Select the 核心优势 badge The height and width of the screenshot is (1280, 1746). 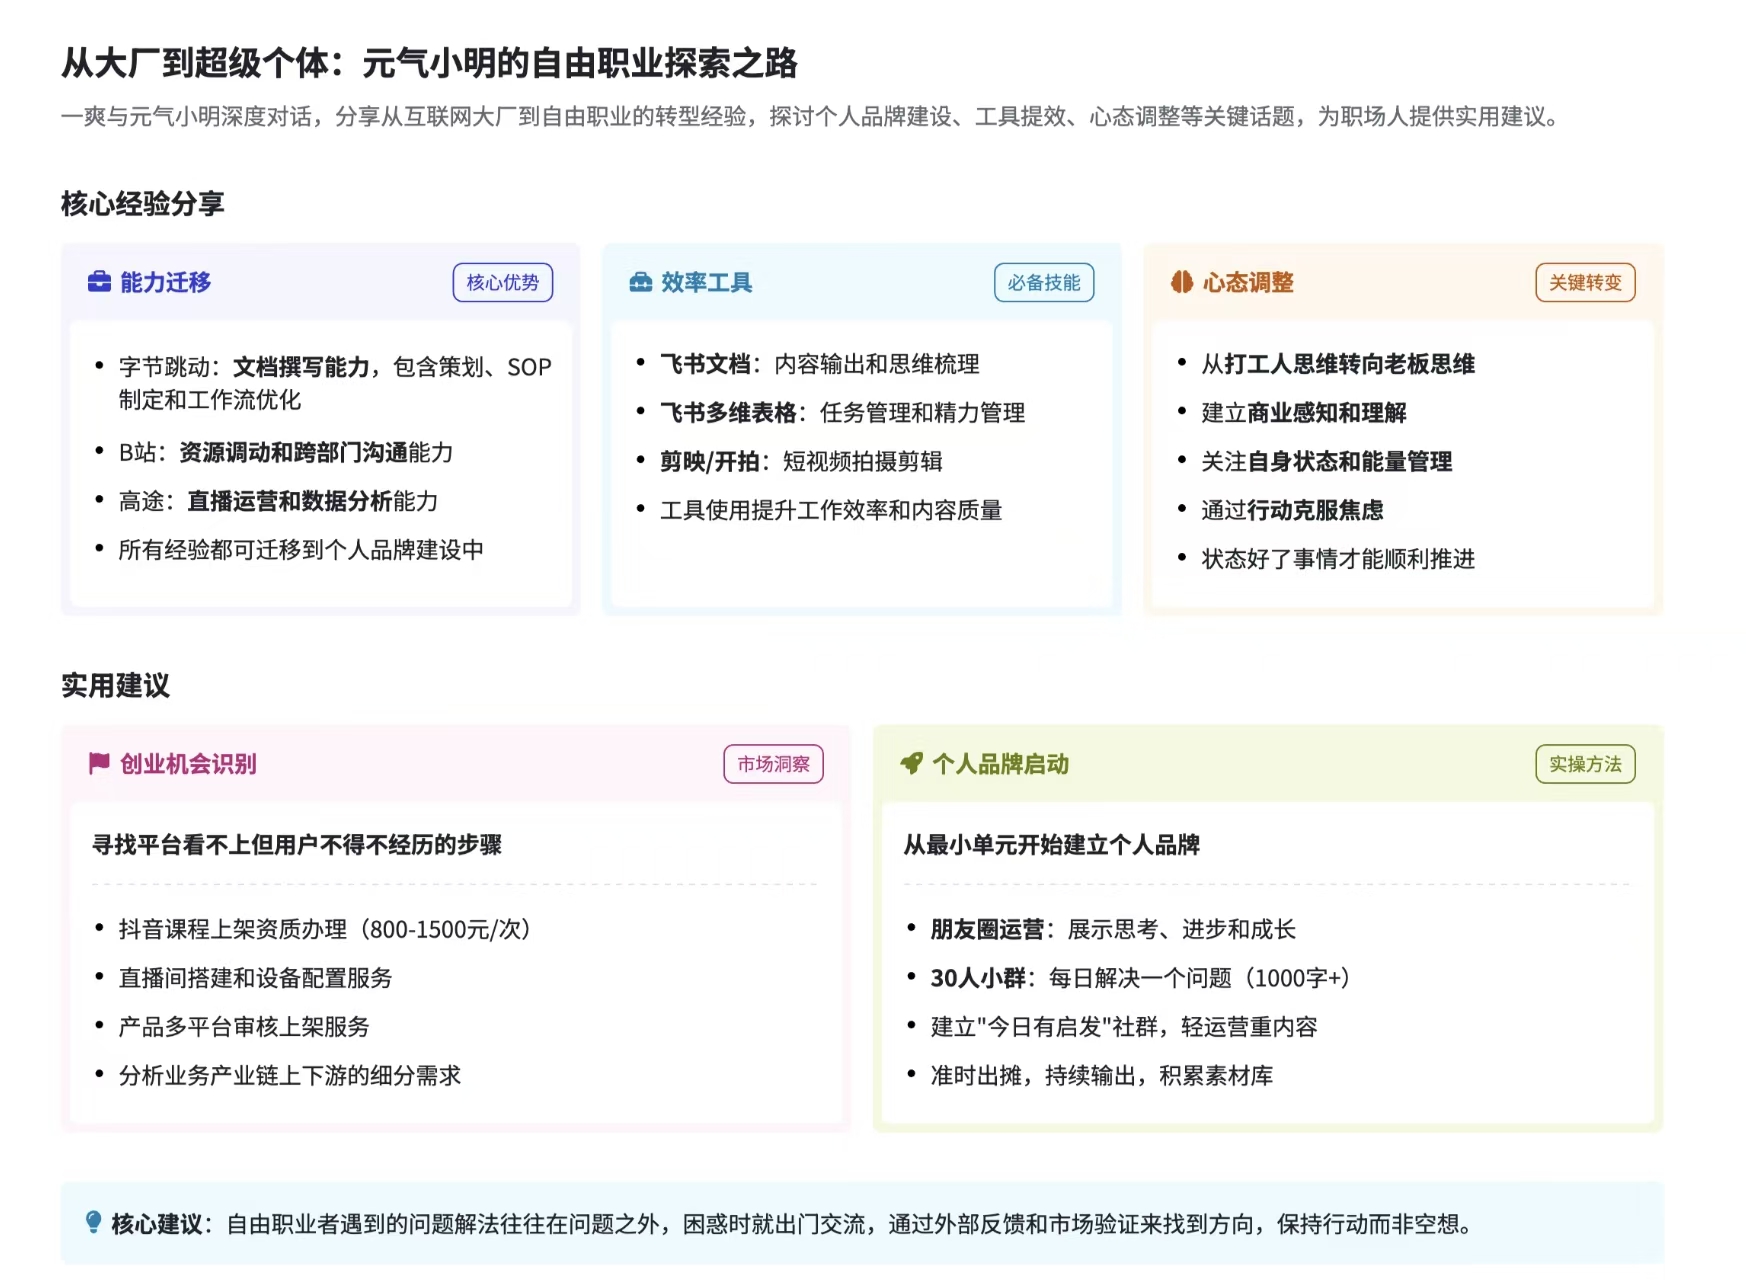pos(502,282)
